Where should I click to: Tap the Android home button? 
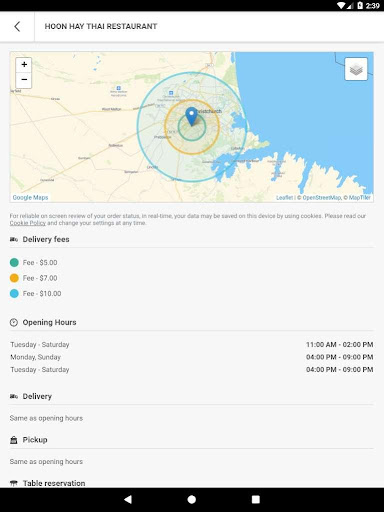coord(192,499)
